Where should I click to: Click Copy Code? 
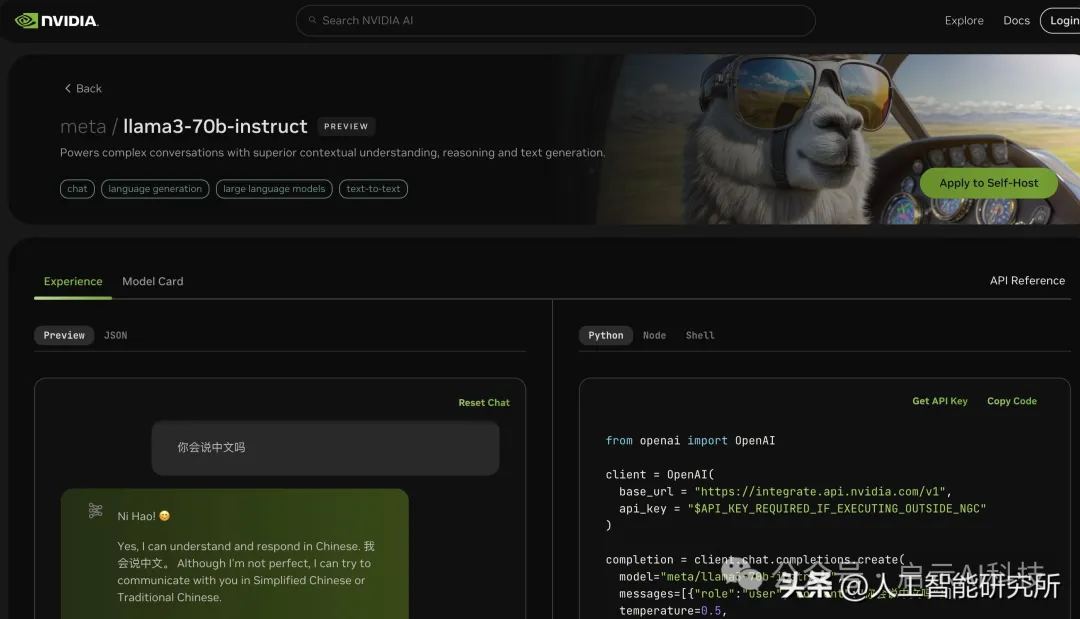pos(1012,401)
